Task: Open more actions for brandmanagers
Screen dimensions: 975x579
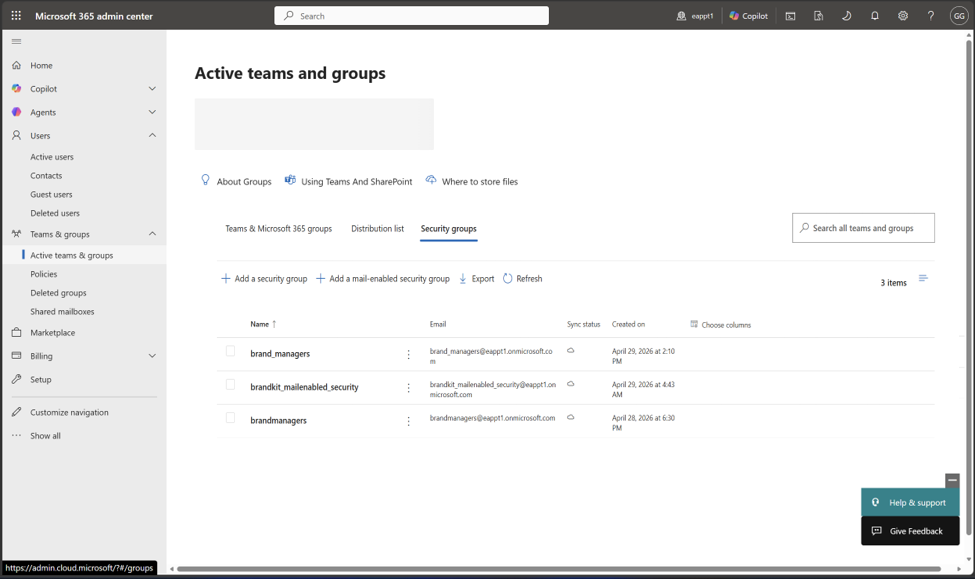Action: [409, 422]
